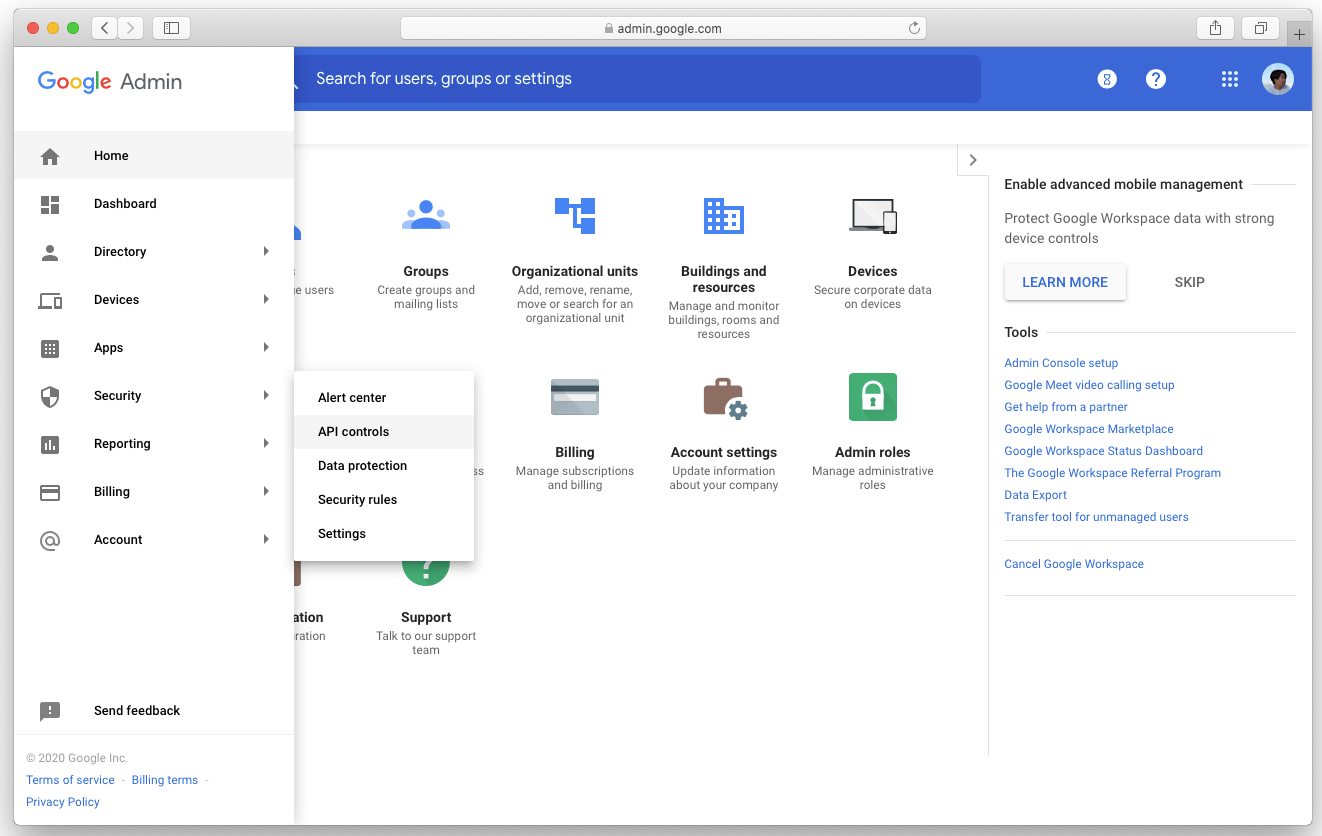This screenshot has height=836, width=1322.
Task: Open the Dashboard menu item label
Action: [125, 204]
